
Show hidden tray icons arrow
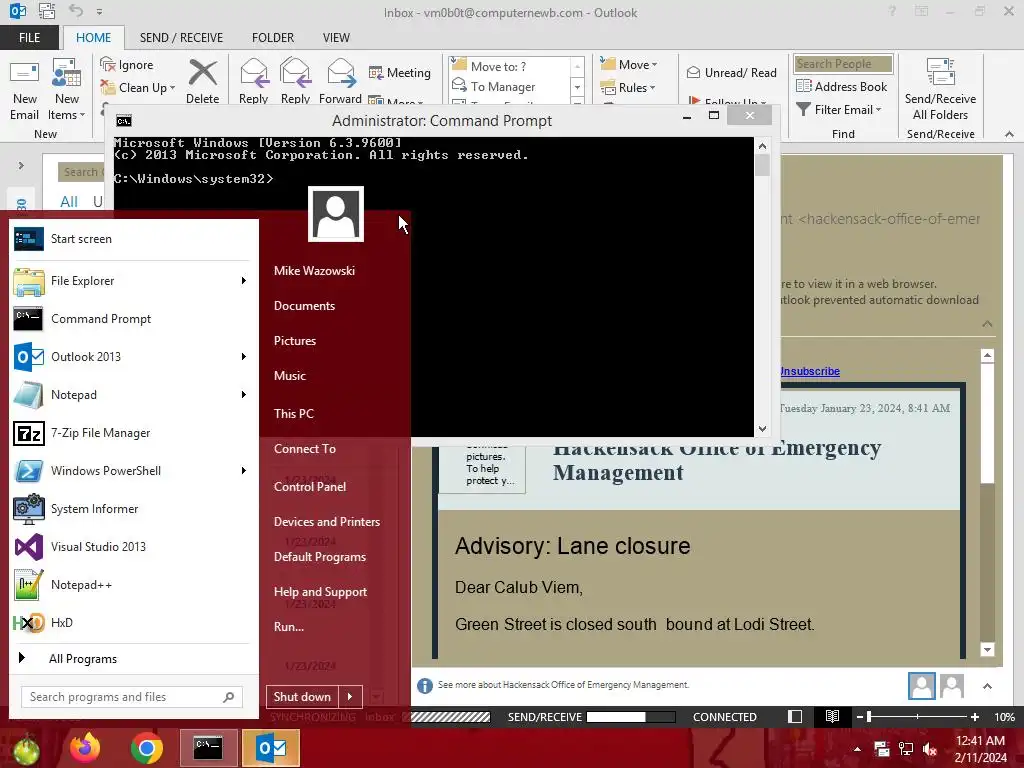857,749
